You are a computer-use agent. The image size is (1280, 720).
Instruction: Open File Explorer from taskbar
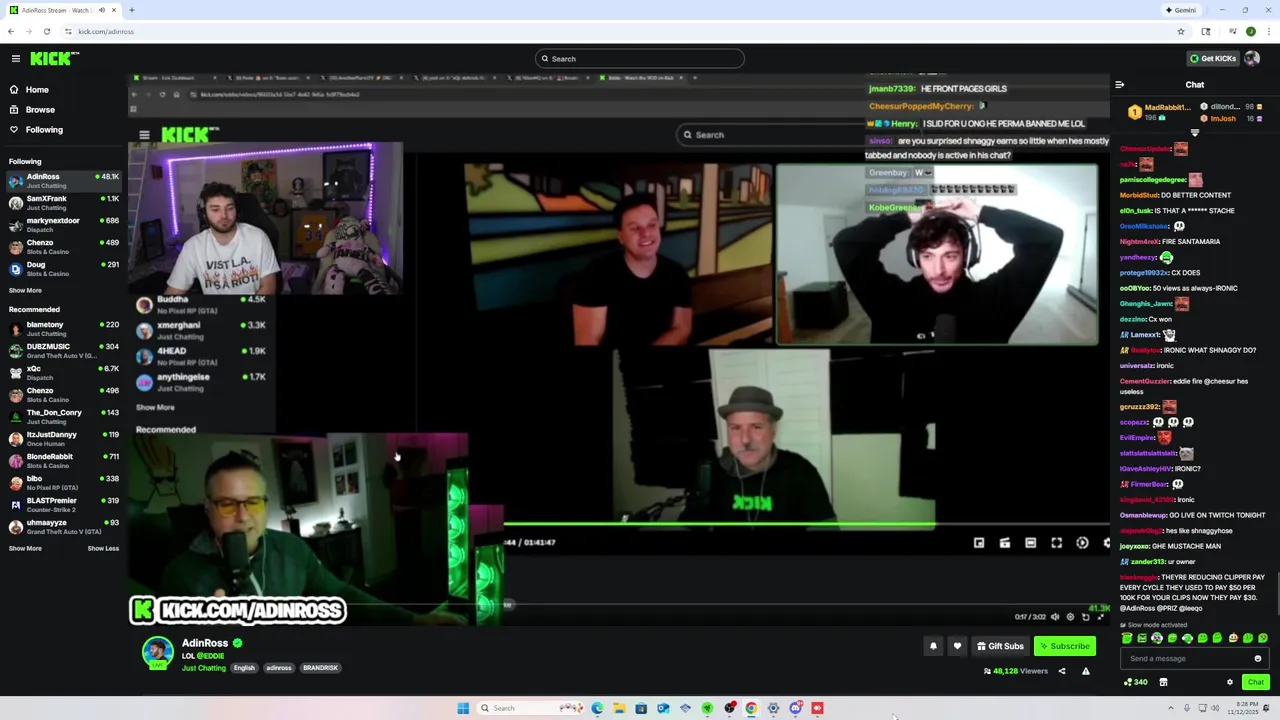pyautogui.click(x=619, y=708)
